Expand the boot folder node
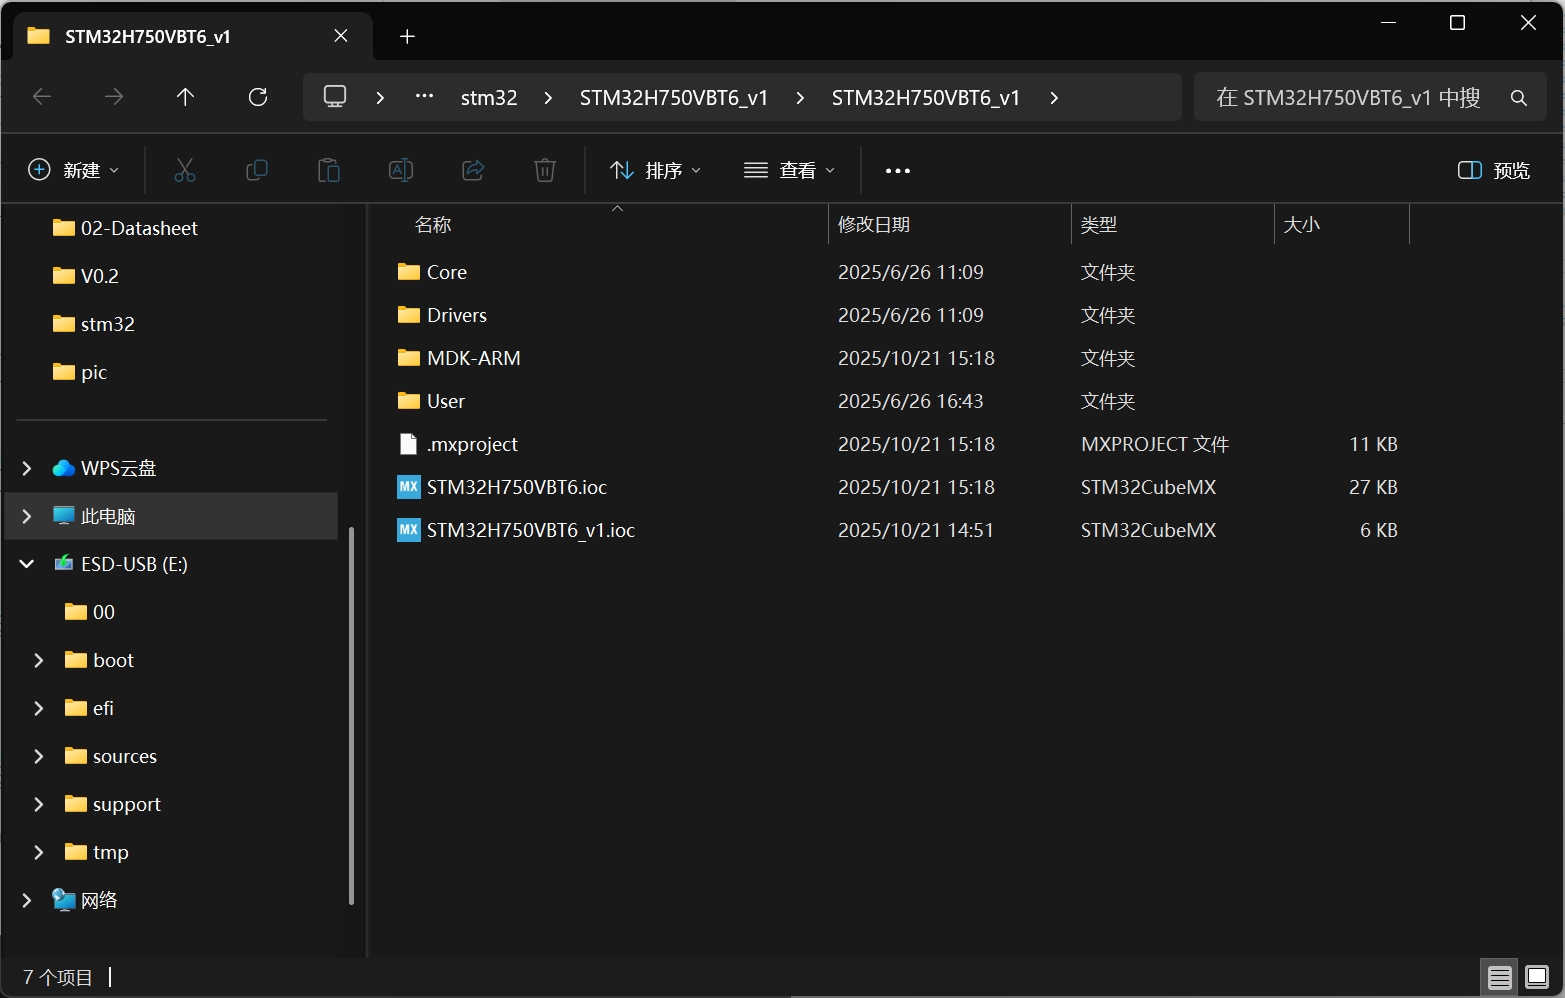The height and width of the screenshot is (998, 1565). click(x=39, y=660)
